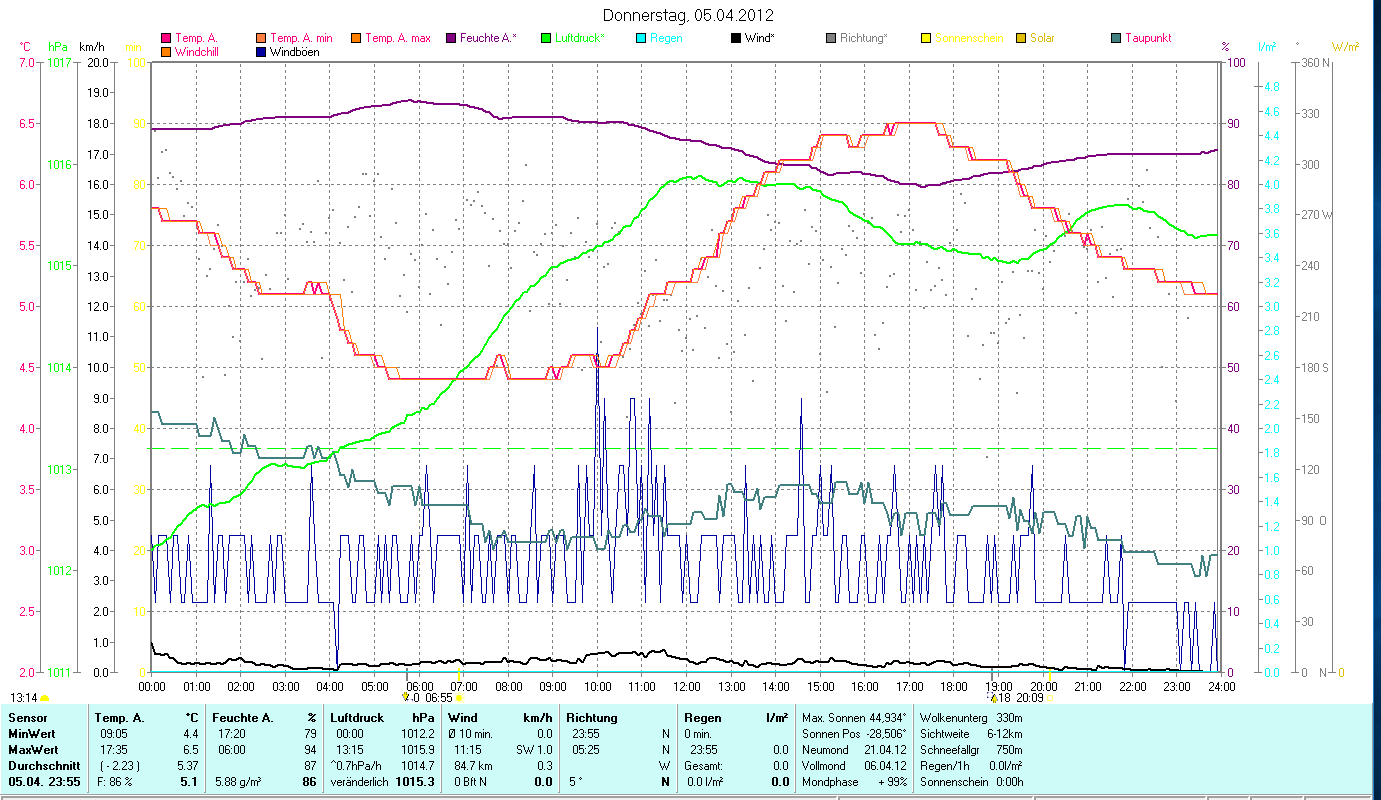The width and height of the screenshot is (1381, 800).
Task: Click the sunrise marker at 06:55
Action: 459,698
